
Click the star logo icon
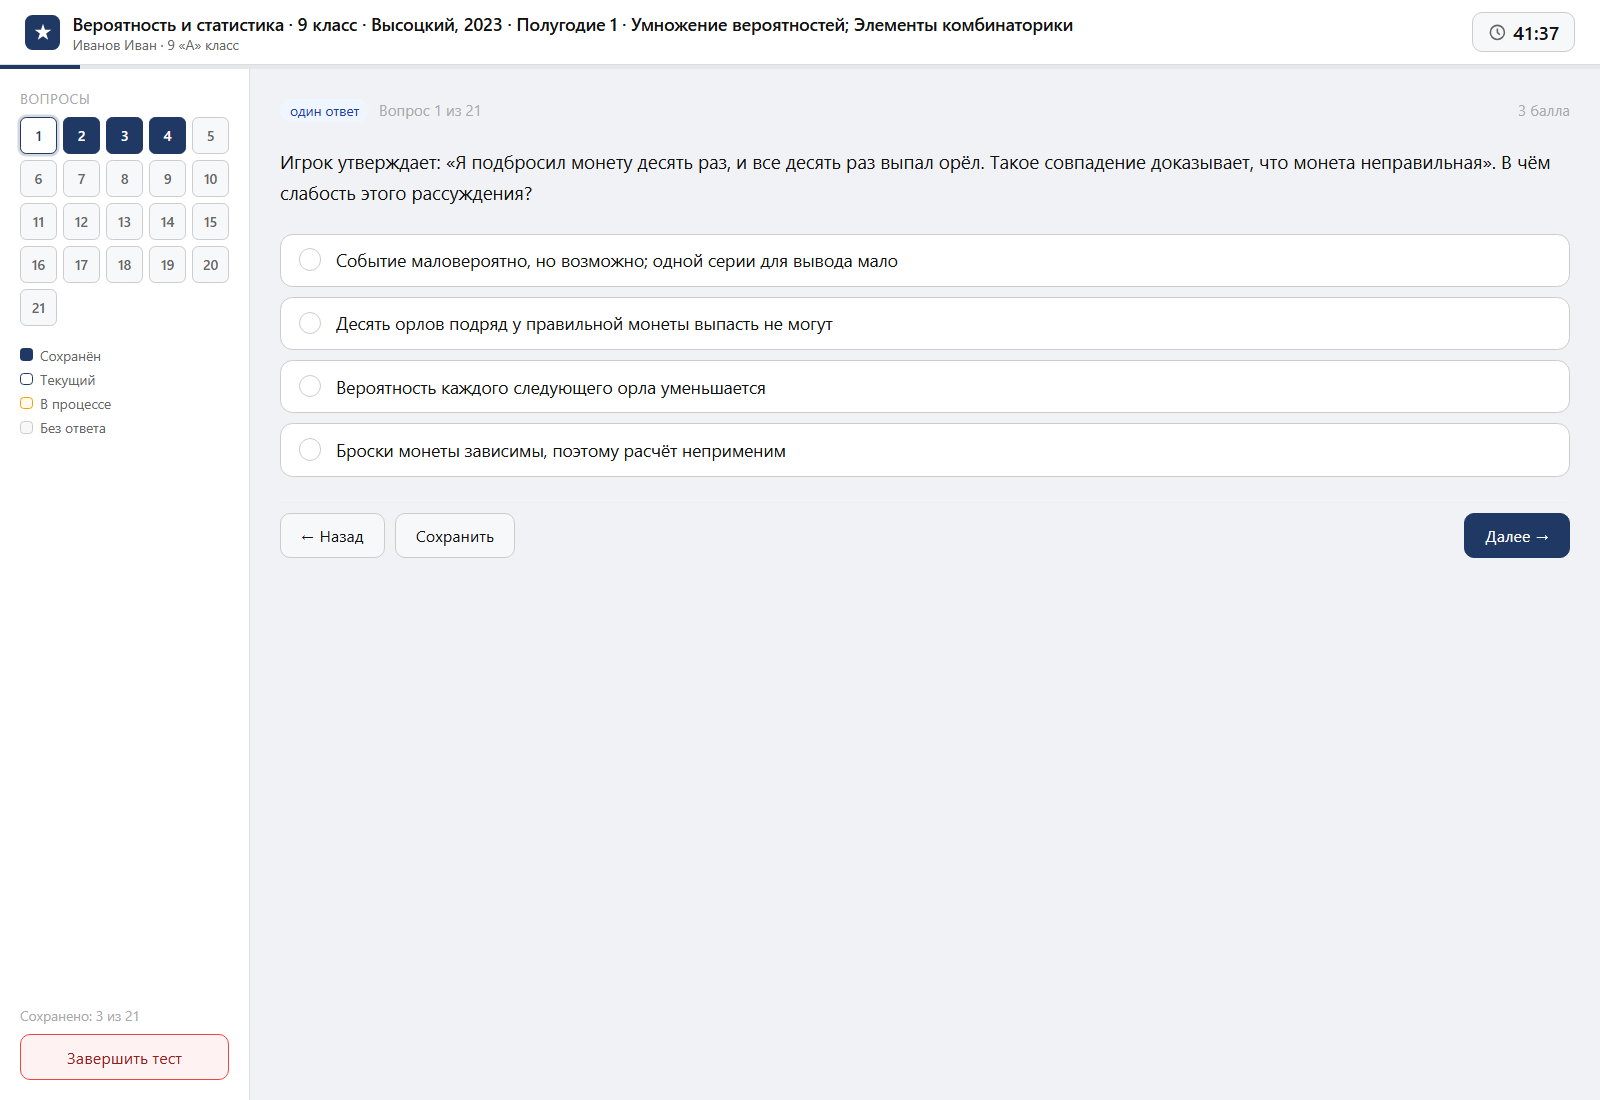click(x=42, y=33)
